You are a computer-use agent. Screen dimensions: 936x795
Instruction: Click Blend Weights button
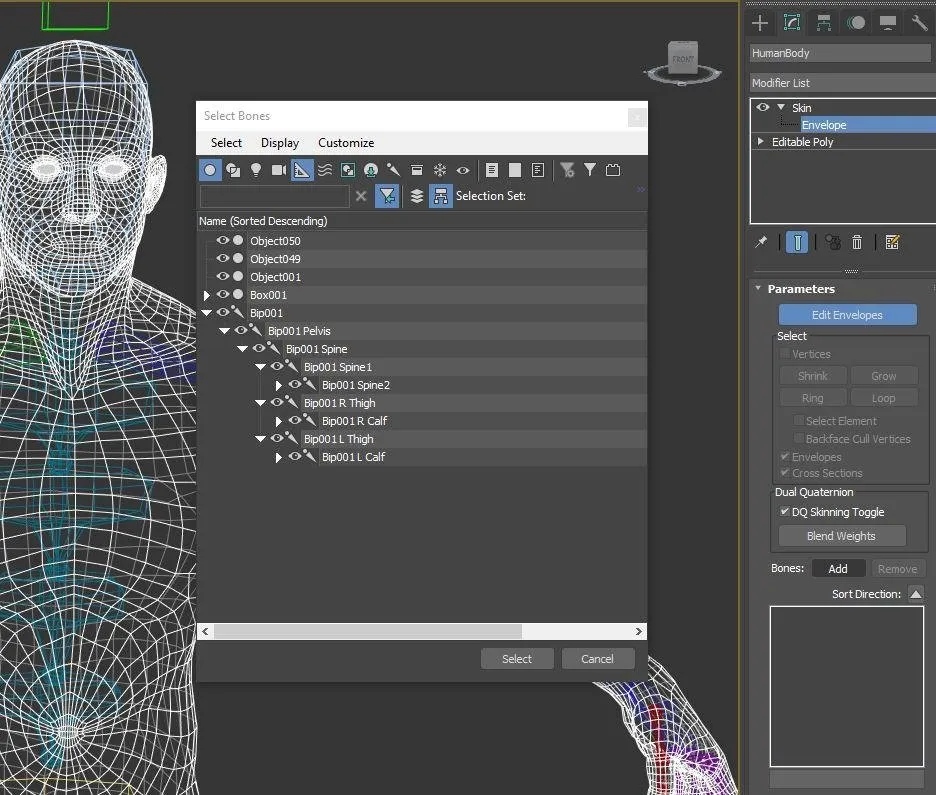click(841, 536)
